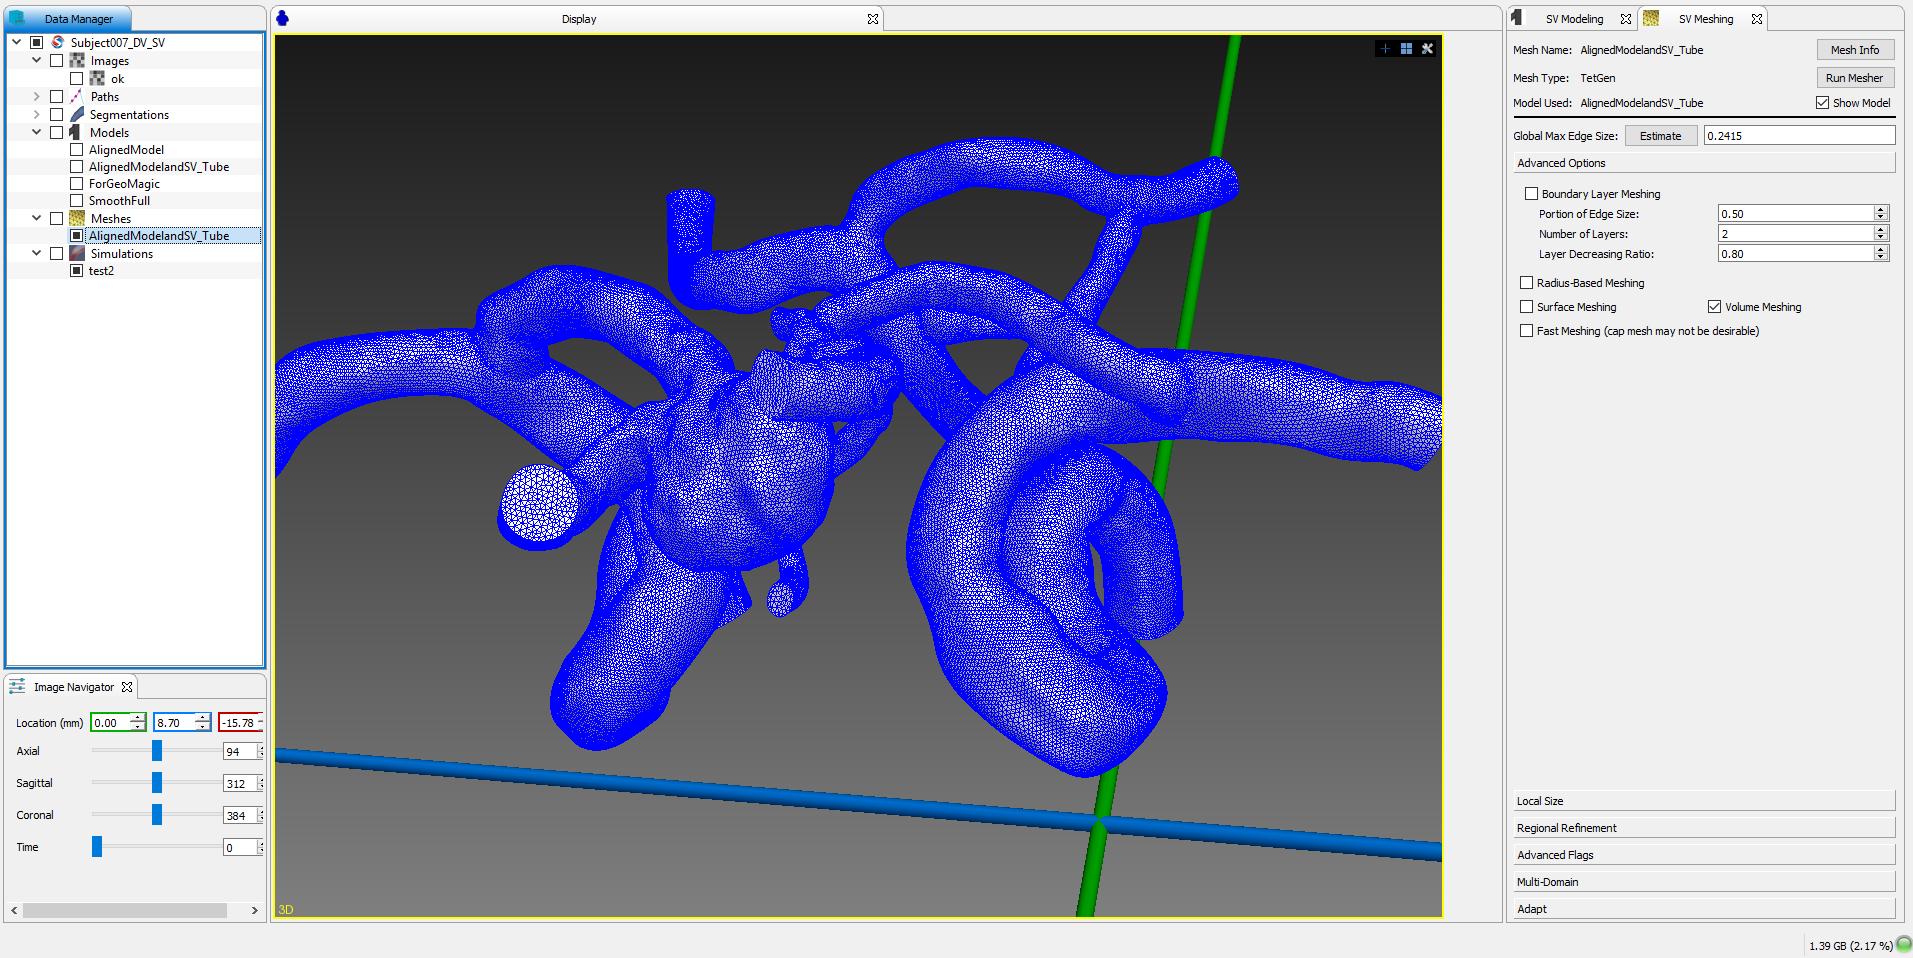Expand the Adapt section
This screenshot has width=1913, height=958.
[1703, 909]
